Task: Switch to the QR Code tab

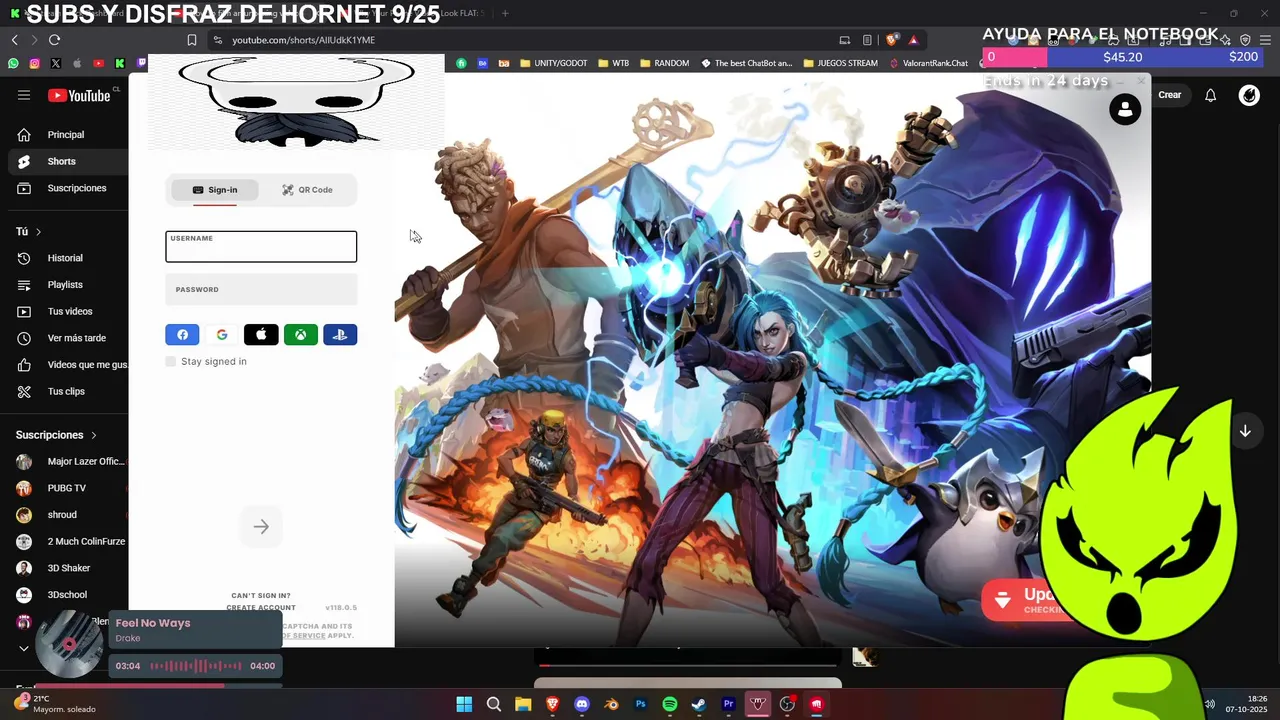Action: pyautogui.click(x=307, y=190)
